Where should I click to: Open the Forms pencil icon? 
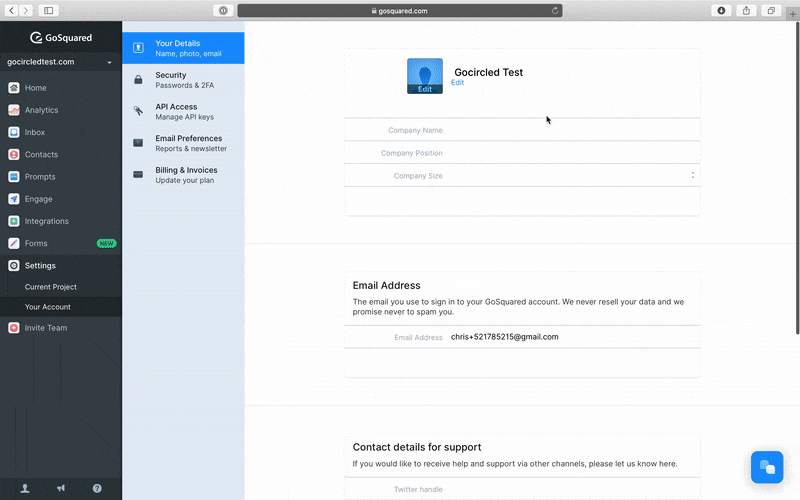[x=14, y=243]
